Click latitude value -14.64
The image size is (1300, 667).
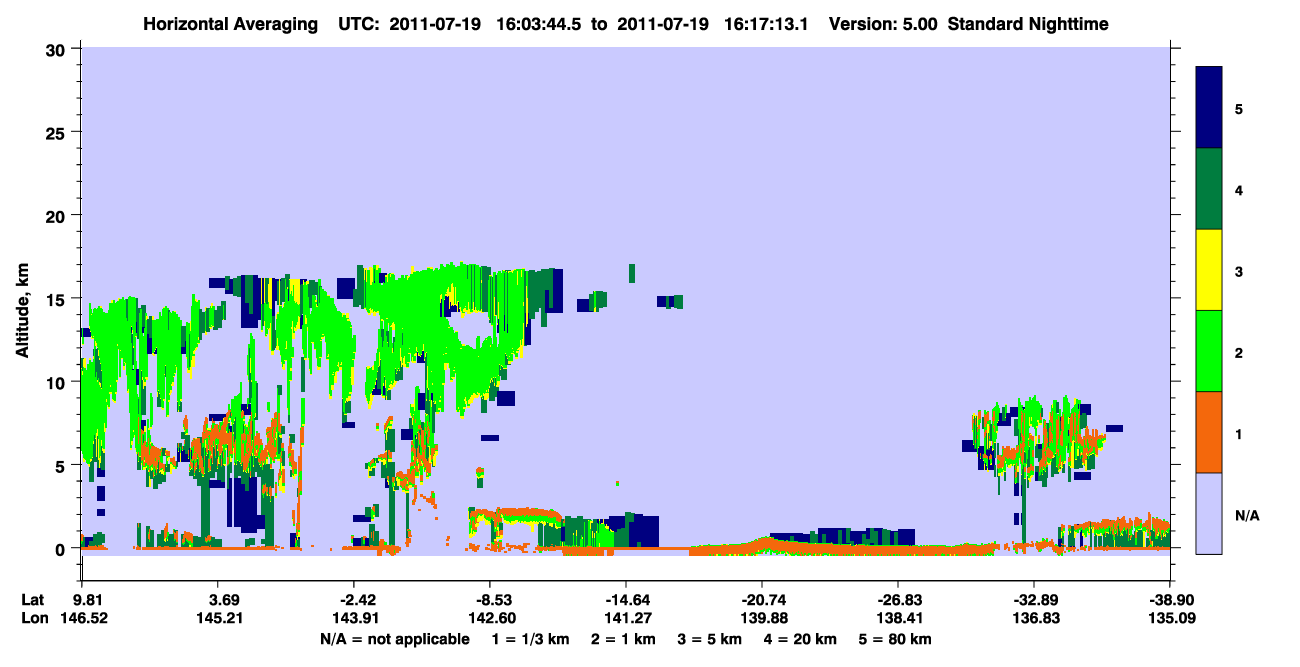(625, 600)
